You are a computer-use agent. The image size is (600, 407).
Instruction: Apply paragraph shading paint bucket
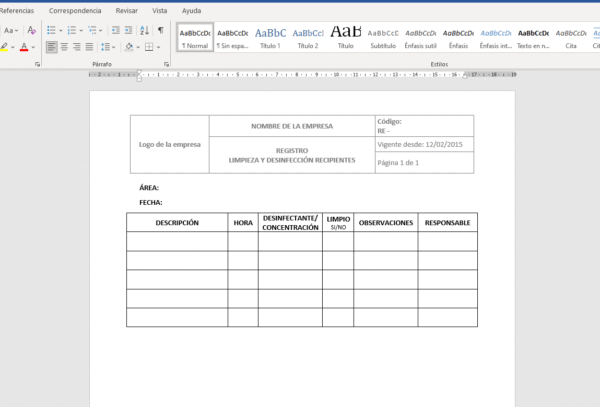pyautogui.click(x=129, y=47)
